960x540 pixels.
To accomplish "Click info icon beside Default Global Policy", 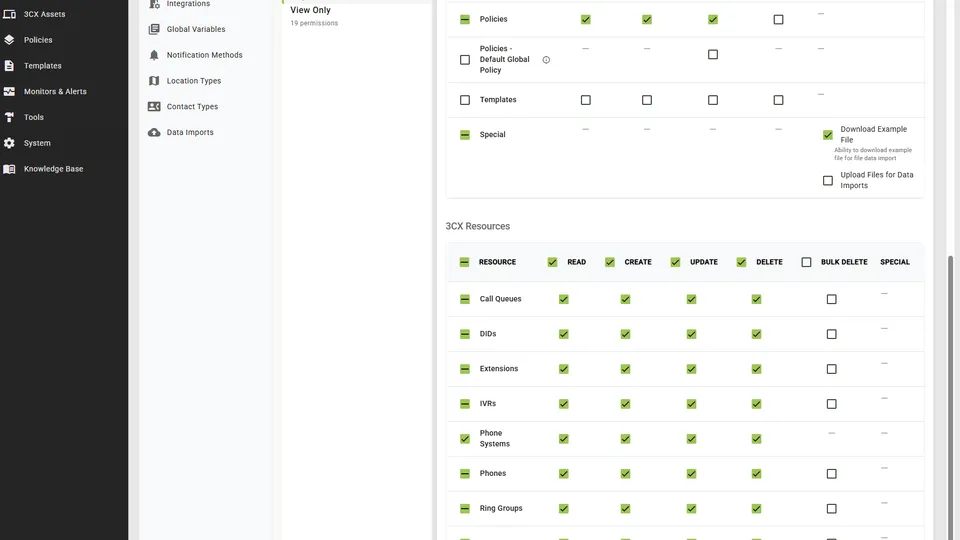I will point(546,59).
